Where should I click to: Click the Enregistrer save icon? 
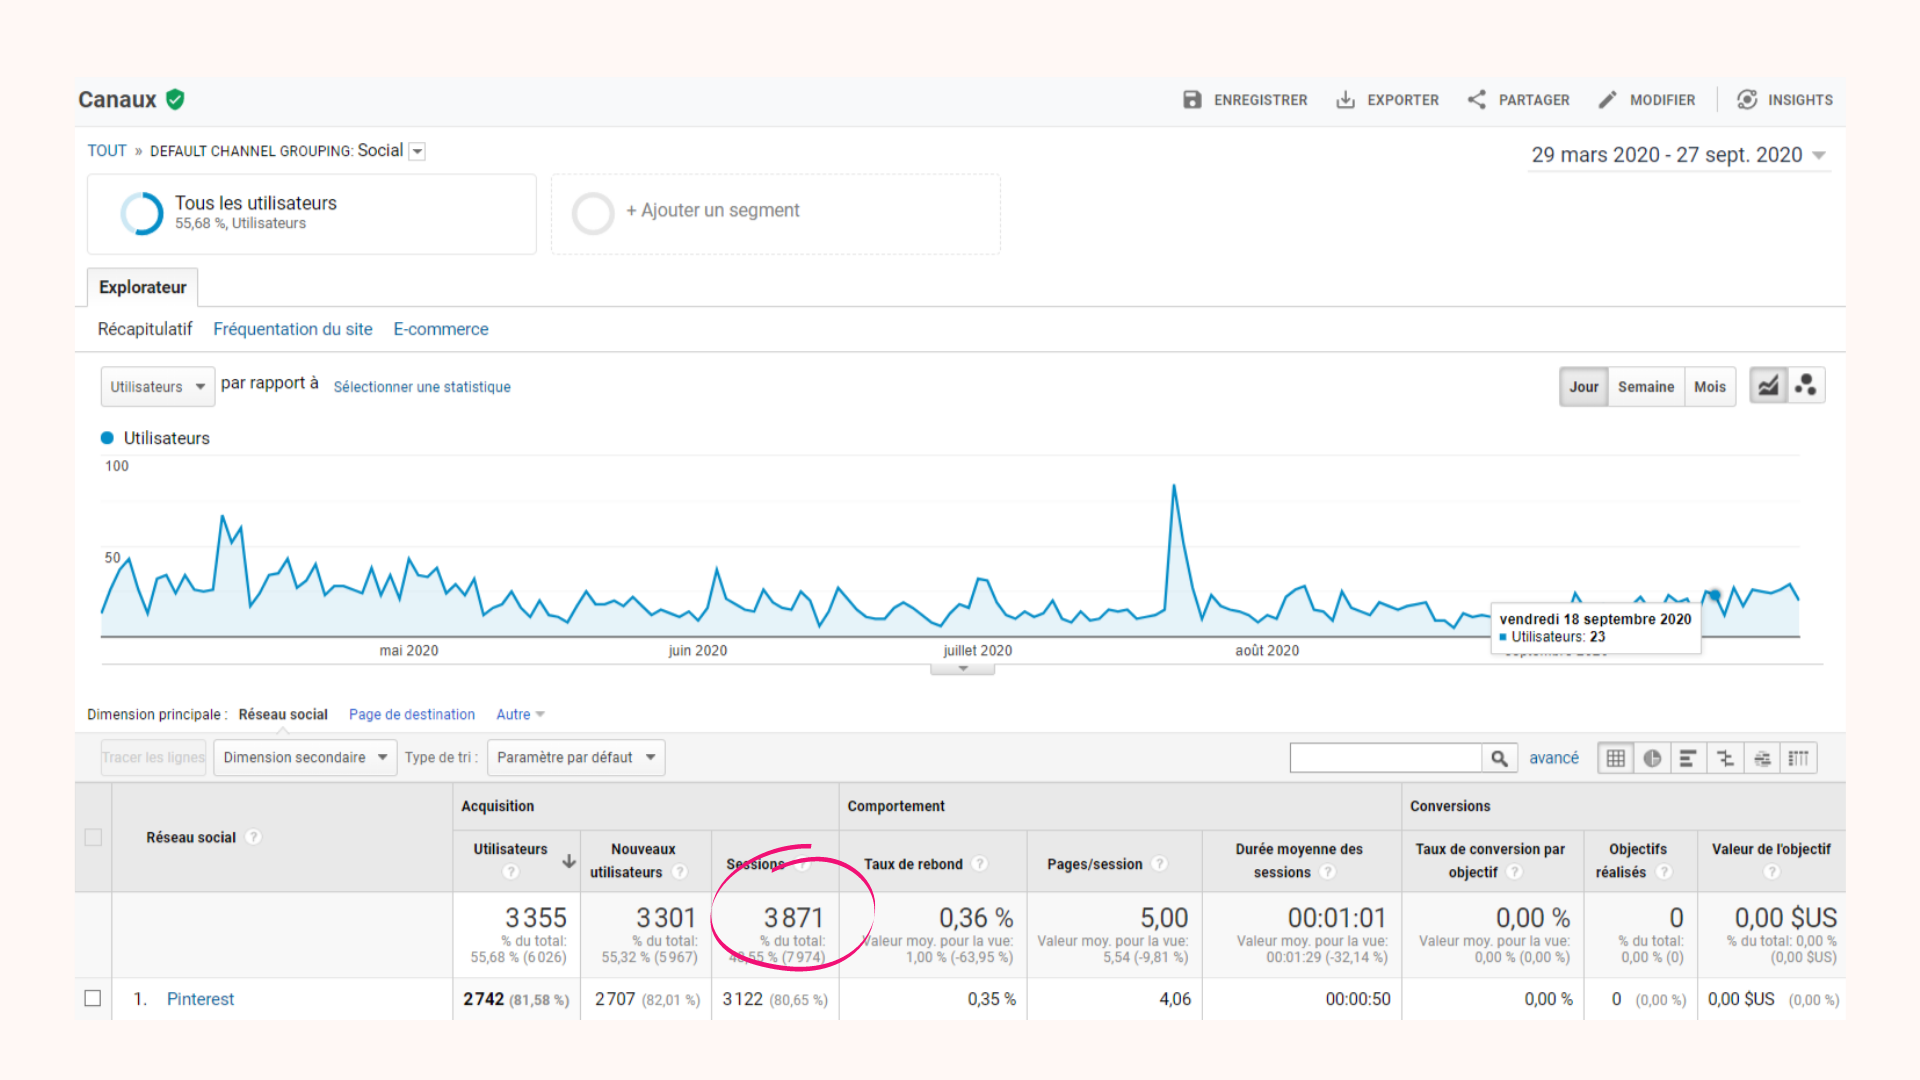tap(1192, 100)
